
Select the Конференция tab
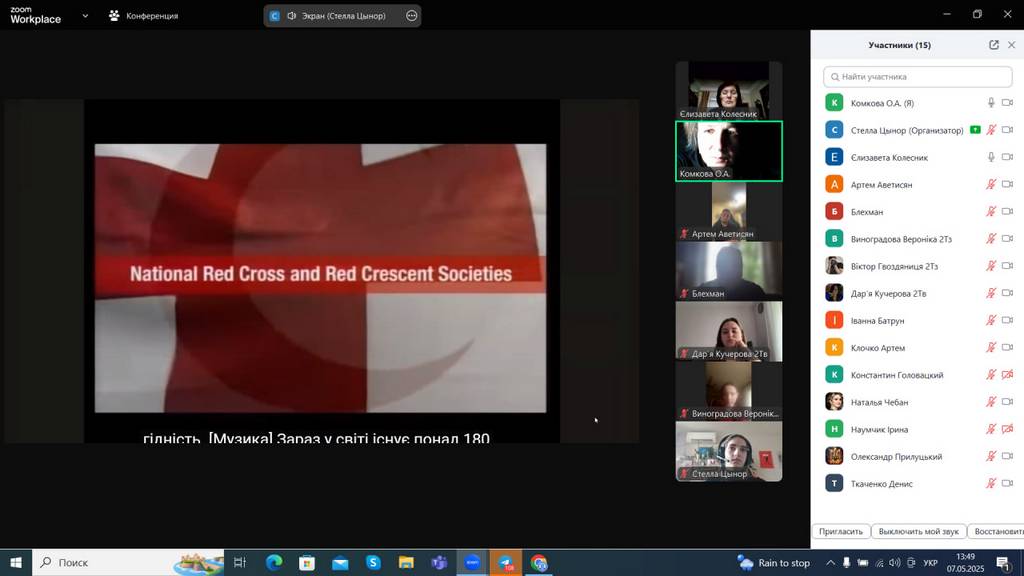click(144, 16)
